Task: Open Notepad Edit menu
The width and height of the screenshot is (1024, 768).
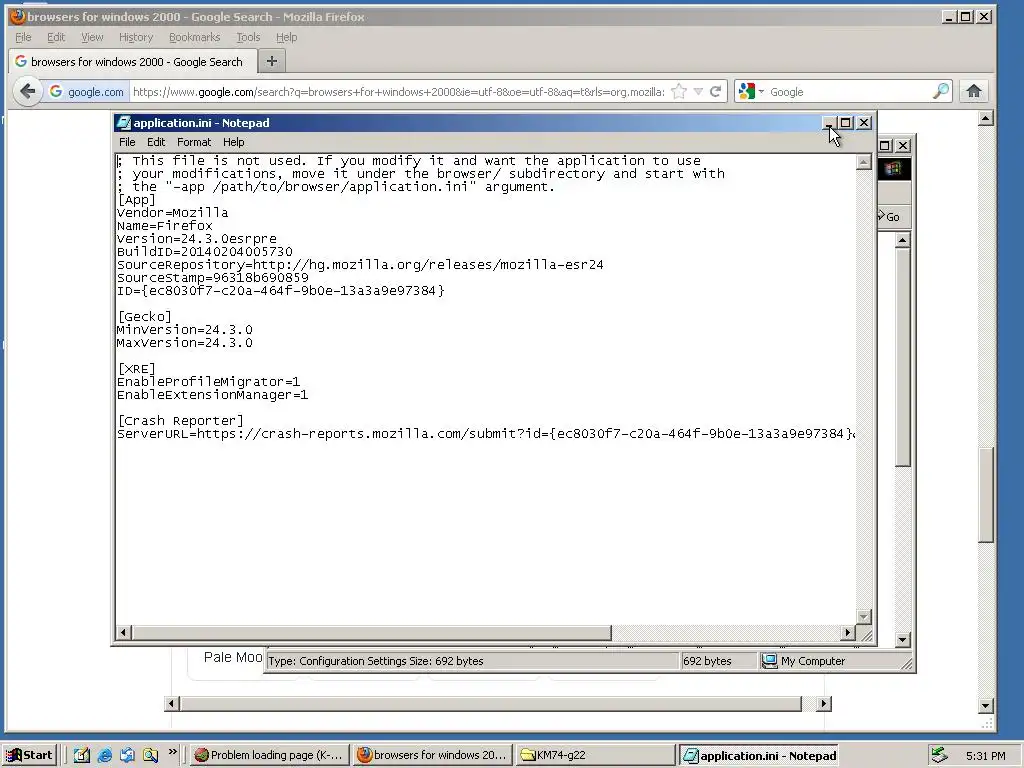Action: (155, 142)
